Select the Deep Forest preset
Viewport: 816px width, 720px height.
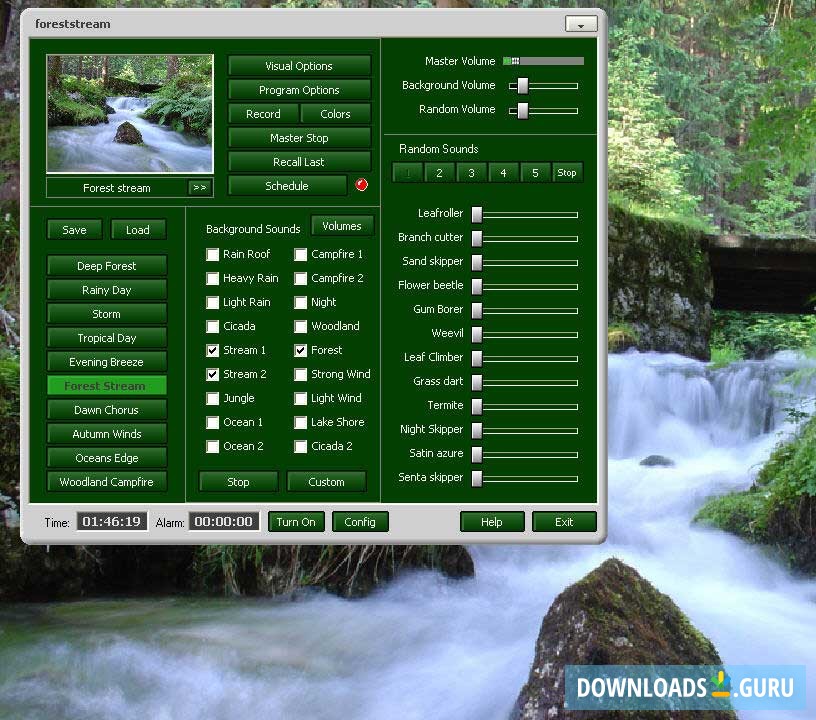(107, 266)
